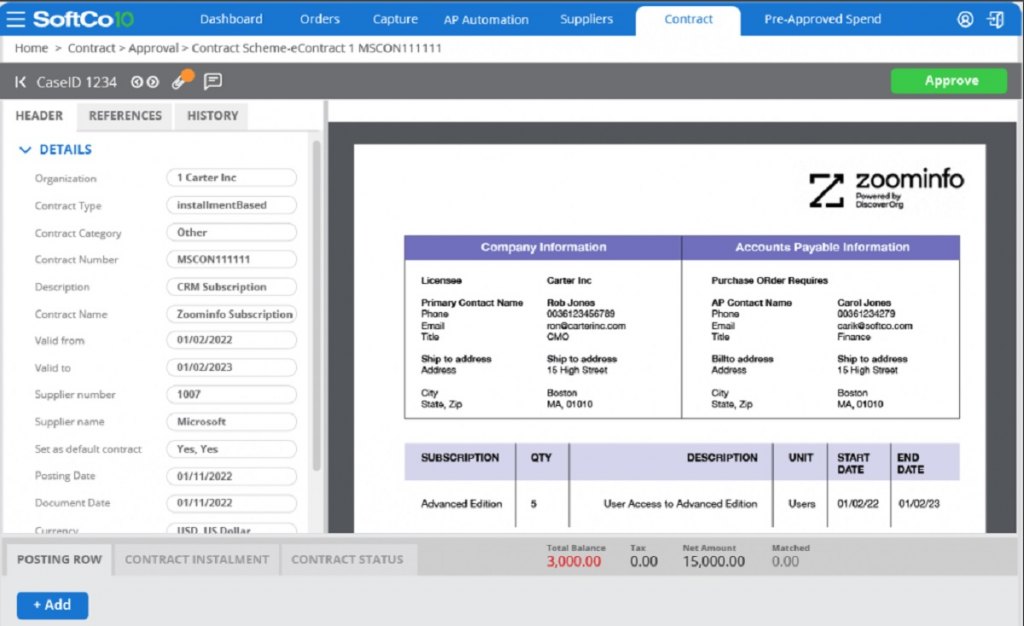Click the + Add button

click(52, 605)
